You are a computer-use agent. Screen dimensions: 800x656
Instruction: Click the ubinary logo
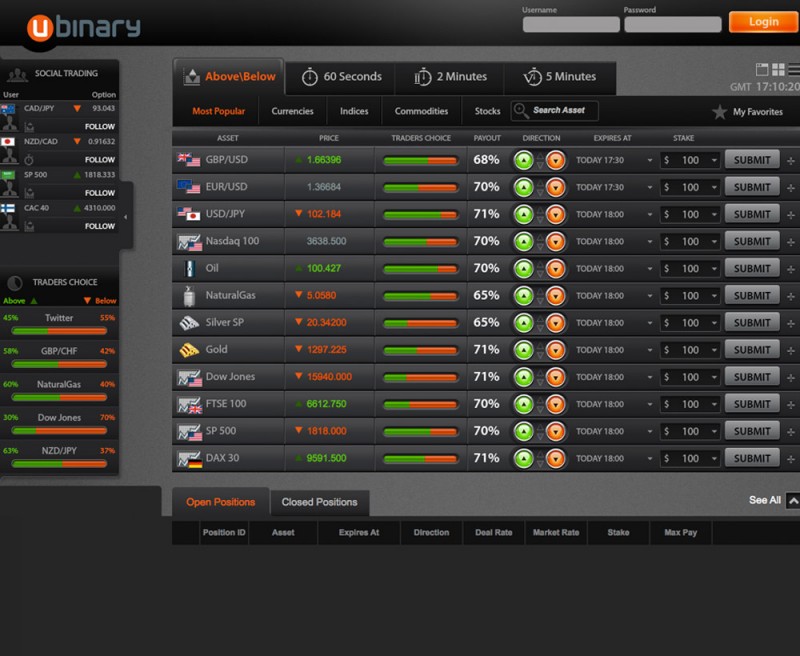coord(83,27)
